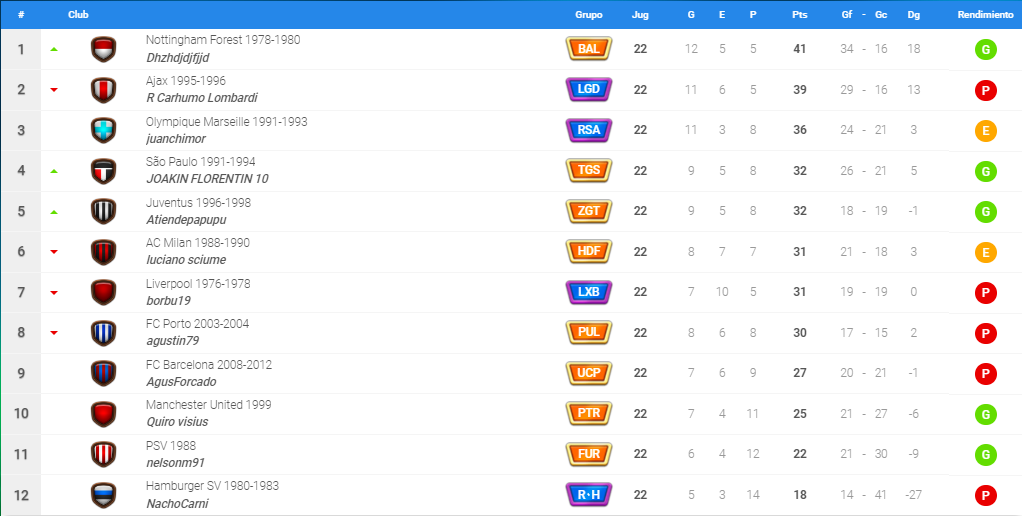Click the Nottingham Forest club crest icon
1022x516 pixels.
(x=103, y=49)
